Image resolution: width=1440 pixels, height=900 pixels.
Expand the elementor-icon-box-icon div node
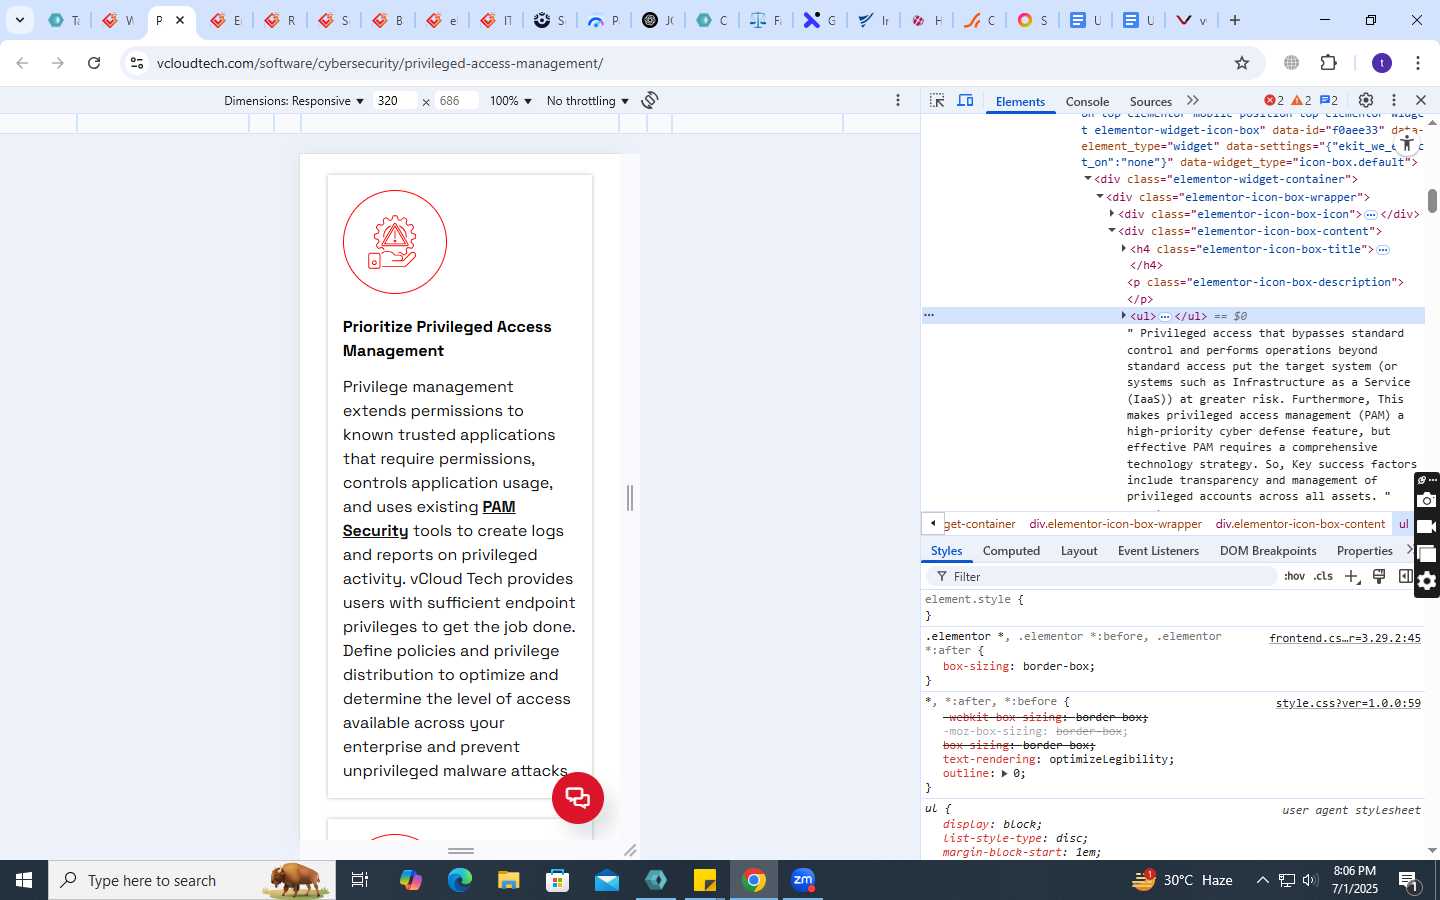1112,213
